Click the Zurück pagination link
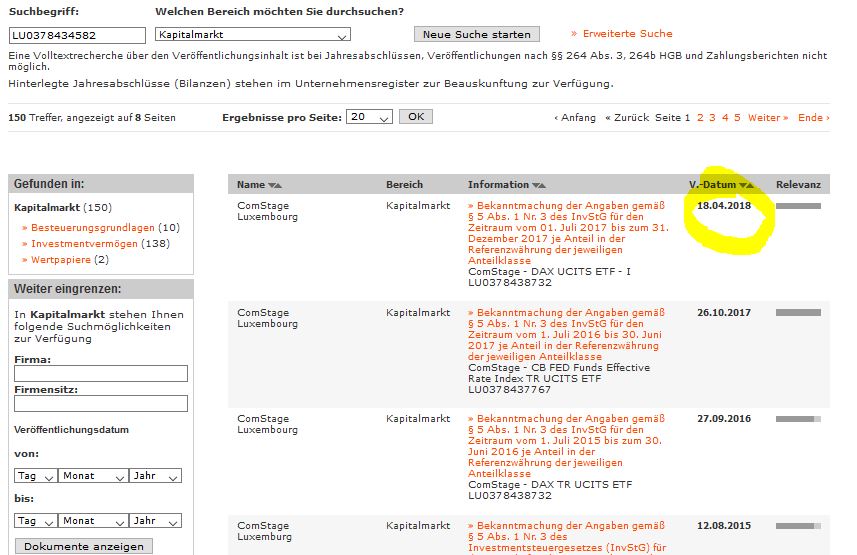857x555 pixels. [x=627, y=118]
